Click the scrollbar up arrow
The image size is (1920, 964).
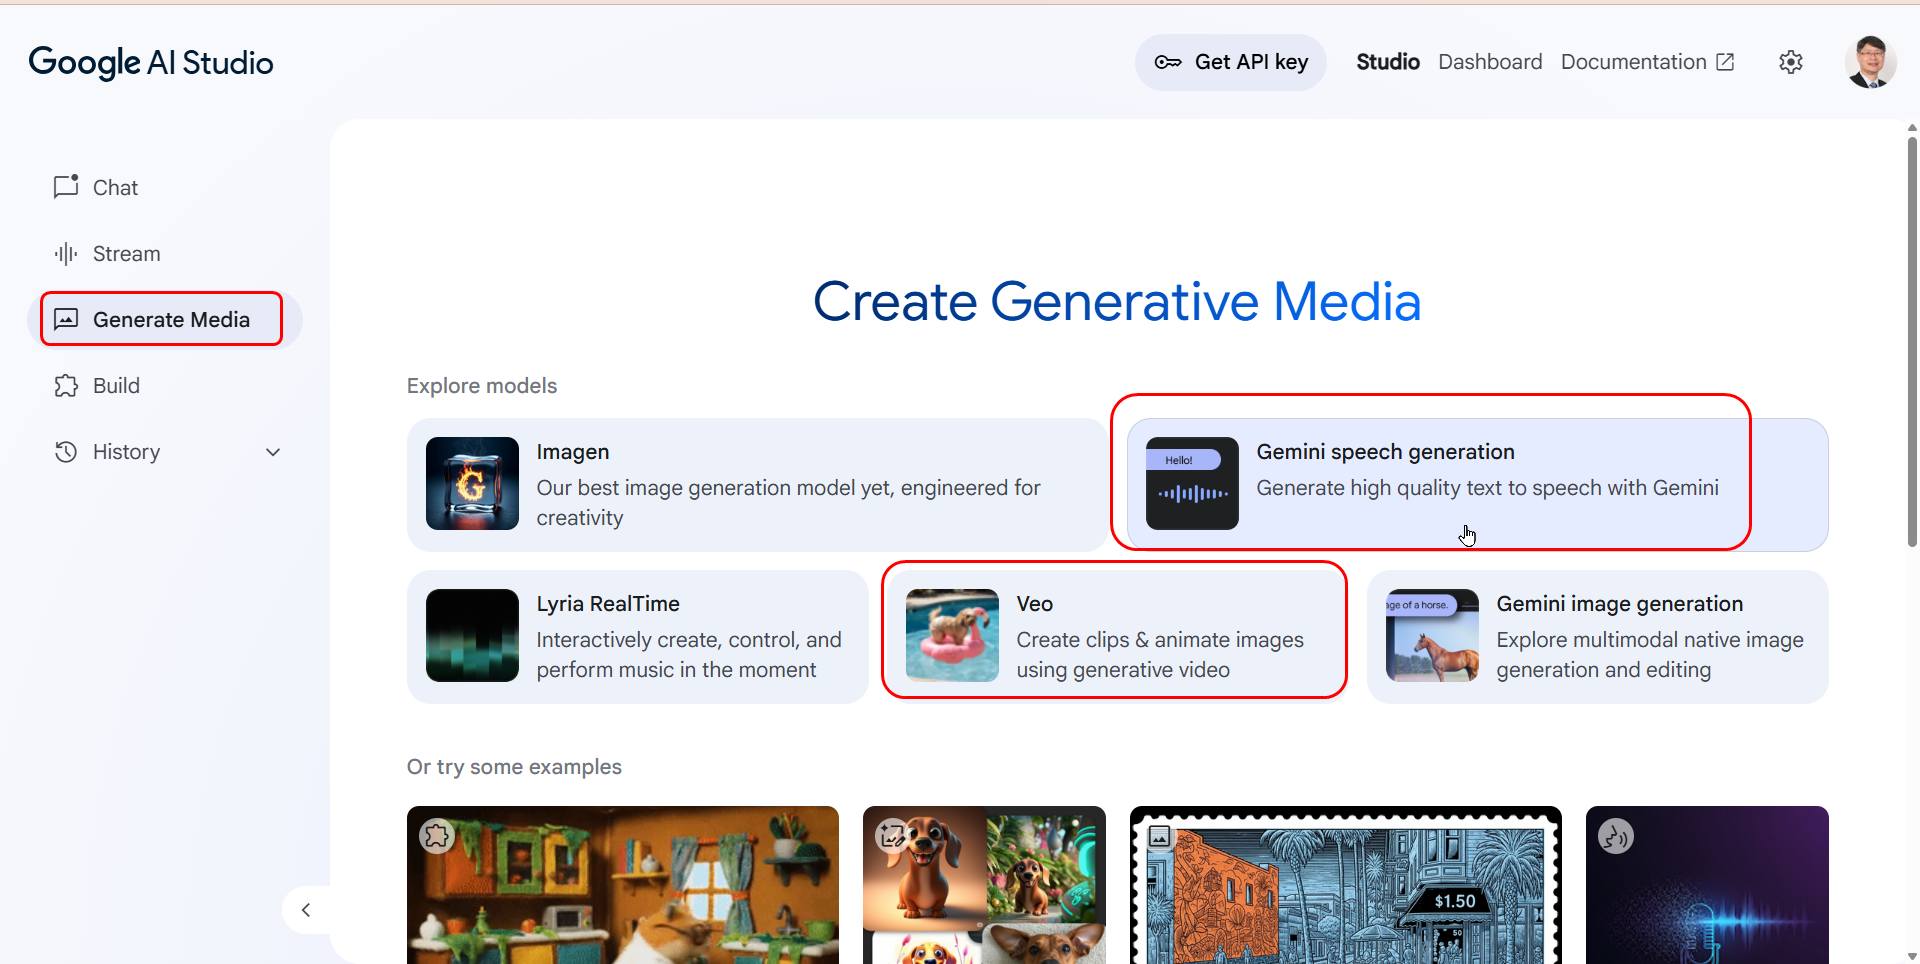click(1912, 127)
